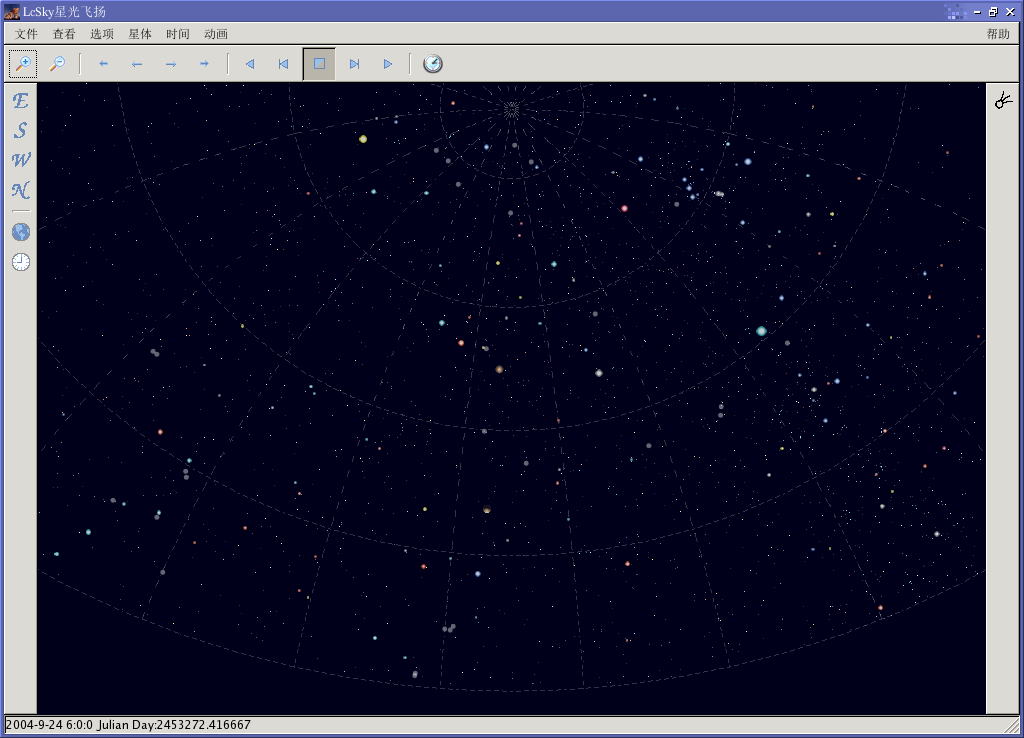The width and height of the screenshot is (1024, 738).
Task: Click the long thin left arrow
Action: (x=136, y=64)
